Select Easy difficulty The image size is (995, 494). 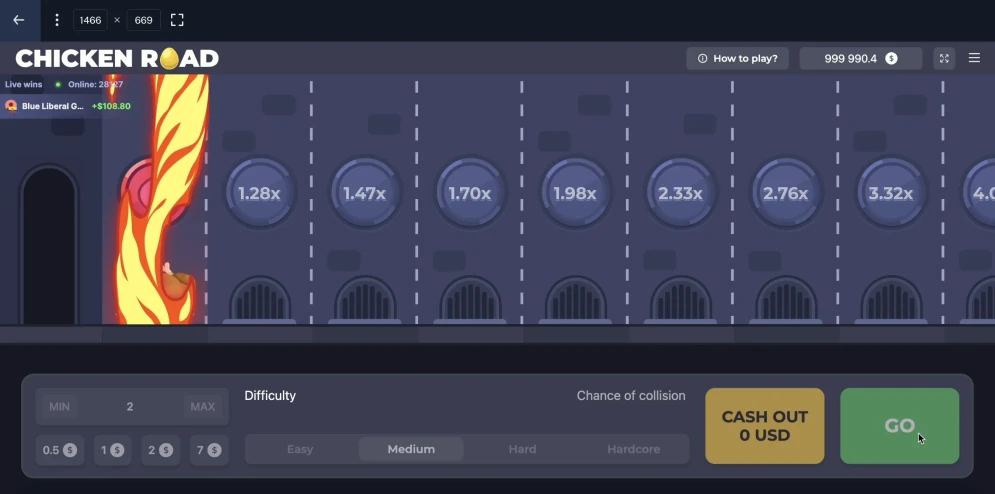click(300, 449)
